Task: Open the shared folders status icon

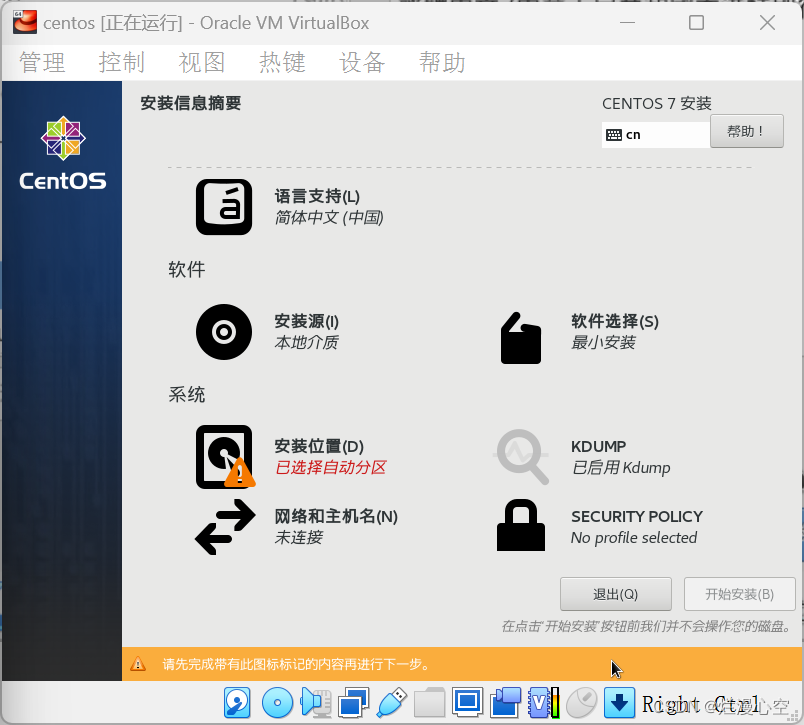Action: [x=429, y=702]
